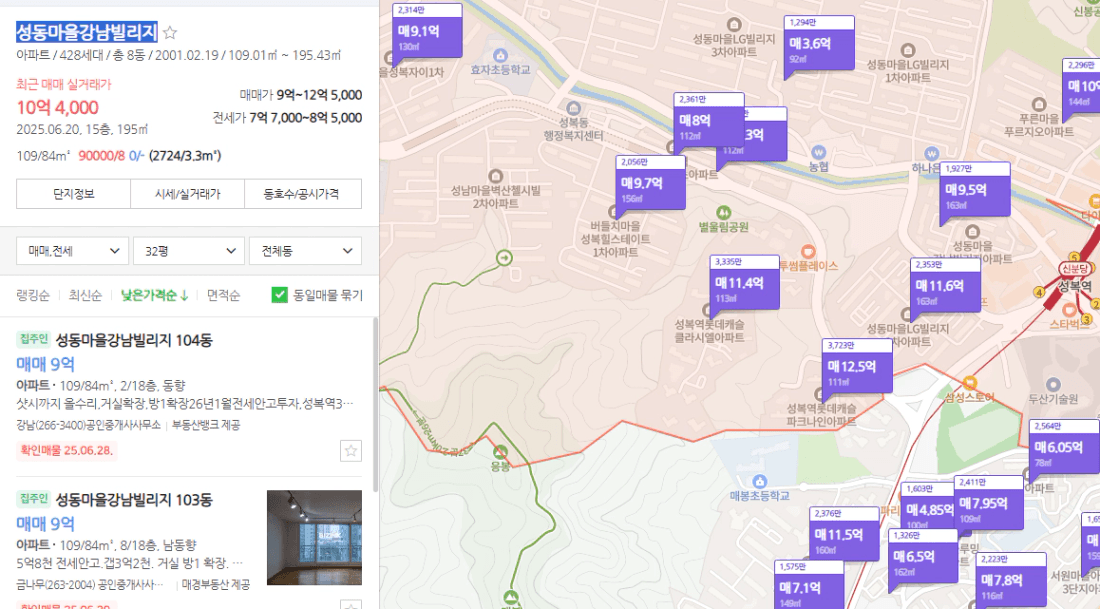1100x609 pixels.
Task: Sort listings by 최신순
Action: 85,295
